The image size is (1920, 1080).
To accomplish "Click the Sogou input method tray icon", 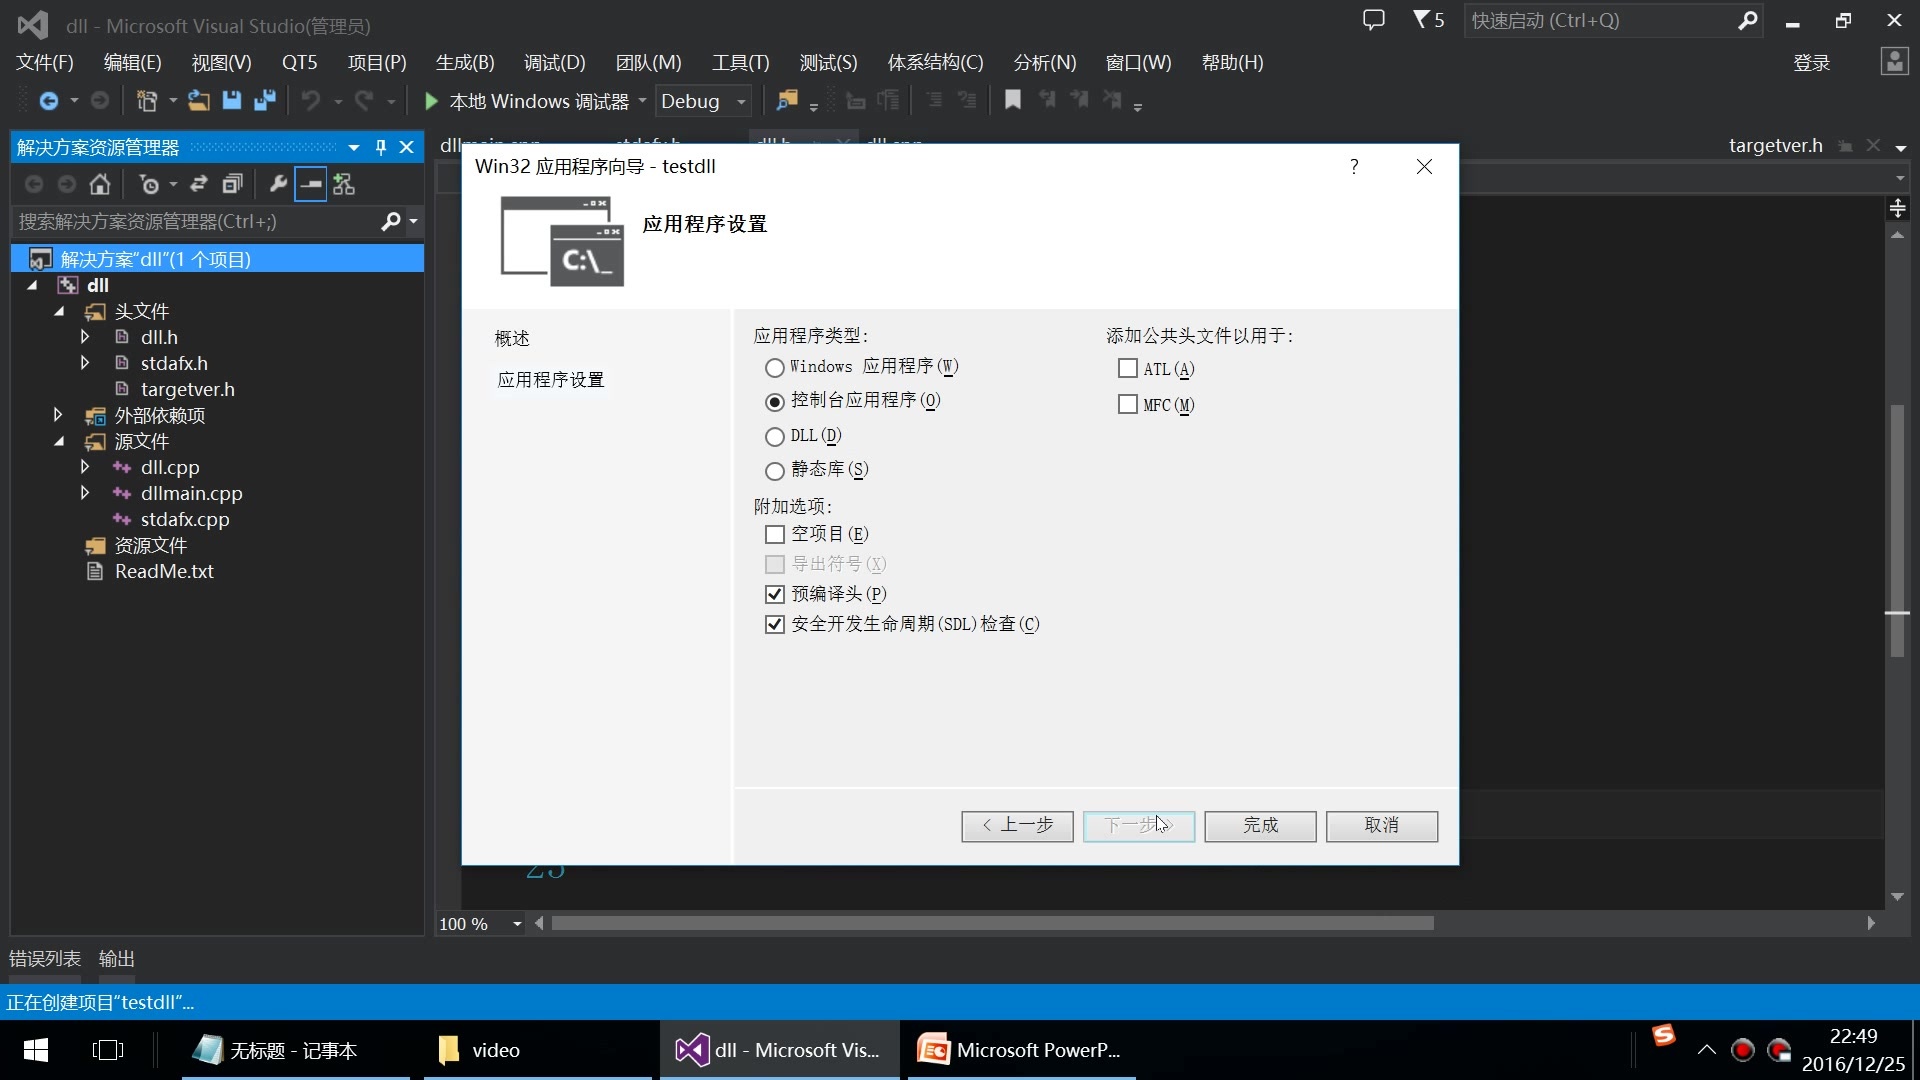I will (x=1664, y=1036).
